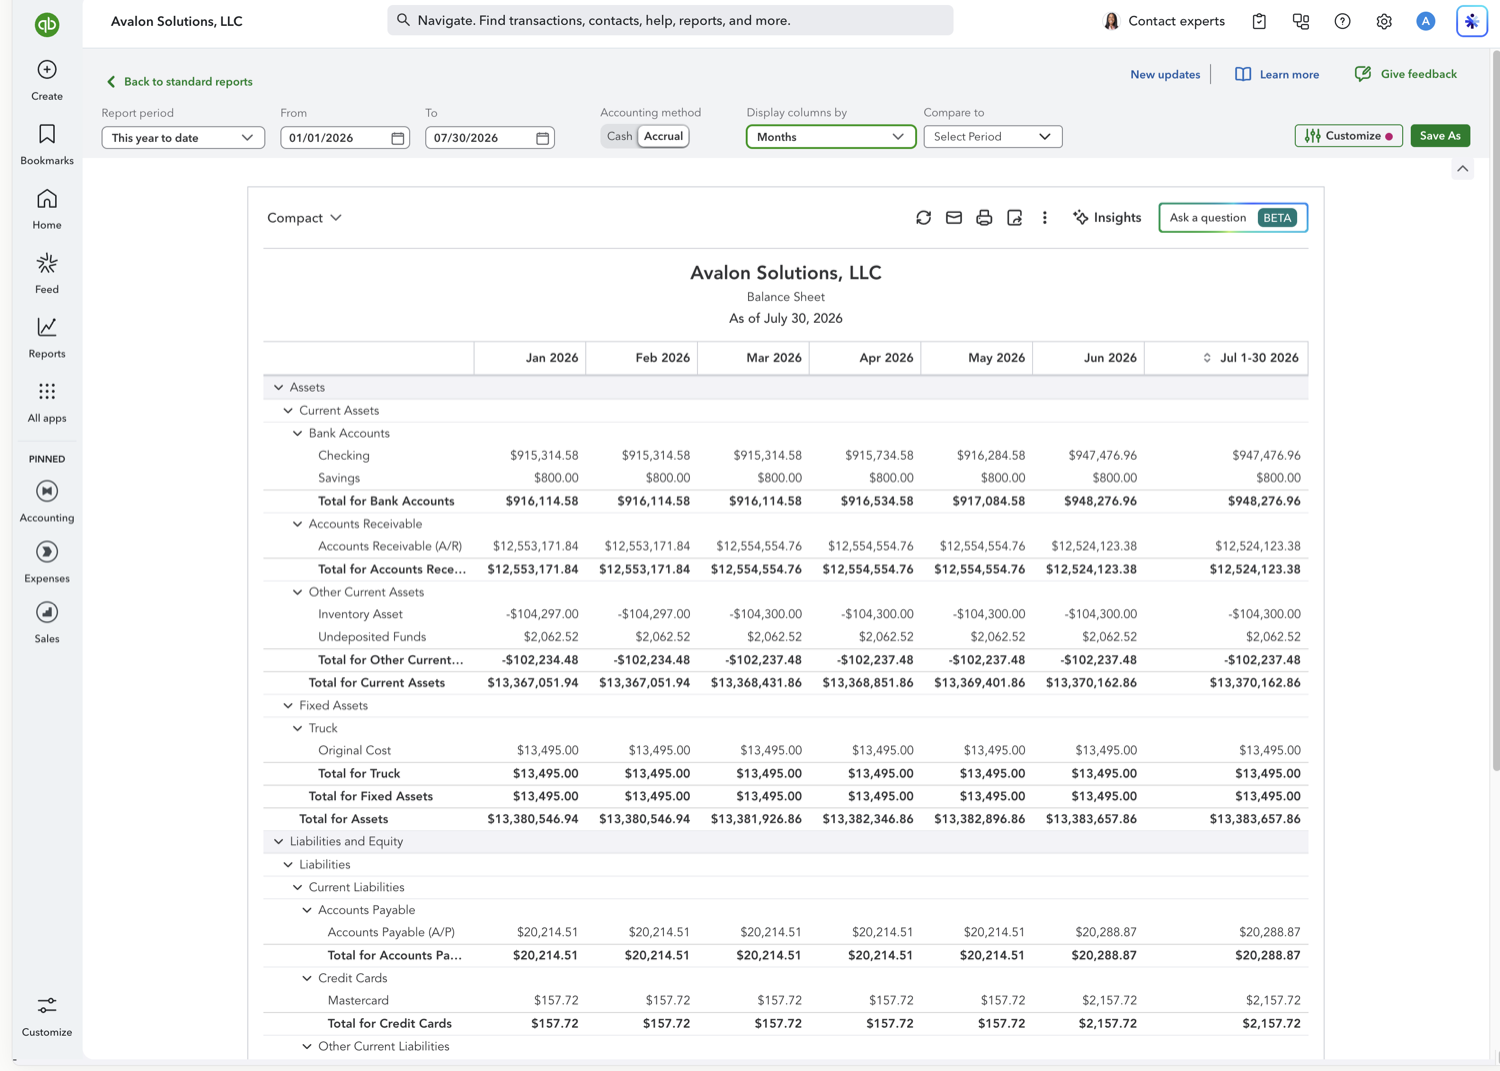Collapse the Fixed Assets group
Image resolution: width=1500 pixels, height=1071 pixels.
[x=288, y=706]
